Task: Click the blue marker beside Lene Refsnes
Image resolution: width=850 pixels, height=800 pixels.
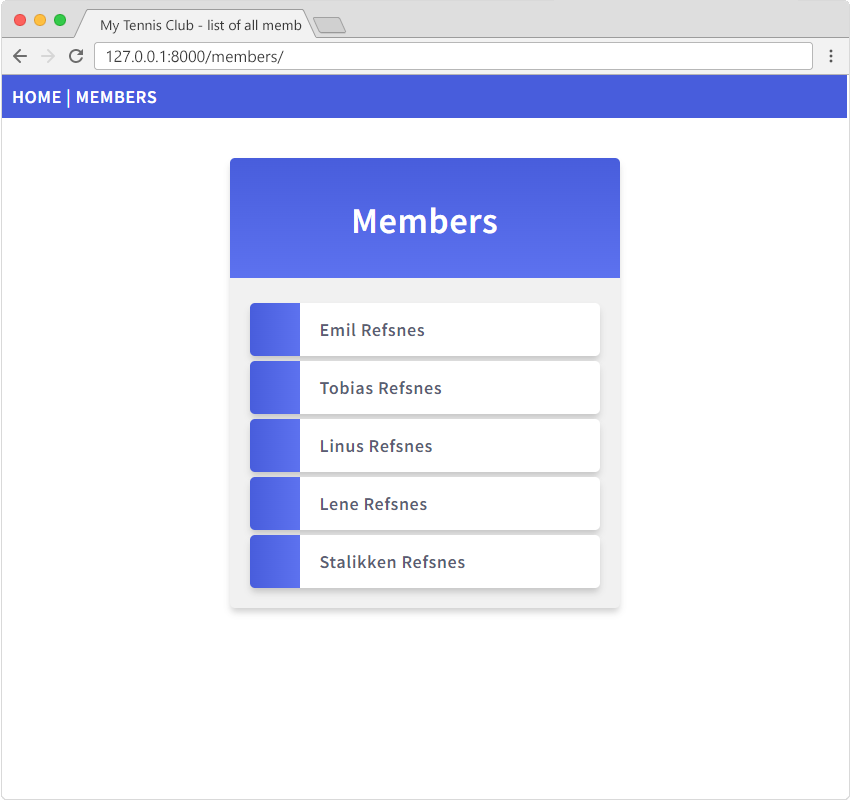Action: pos(274,503)
